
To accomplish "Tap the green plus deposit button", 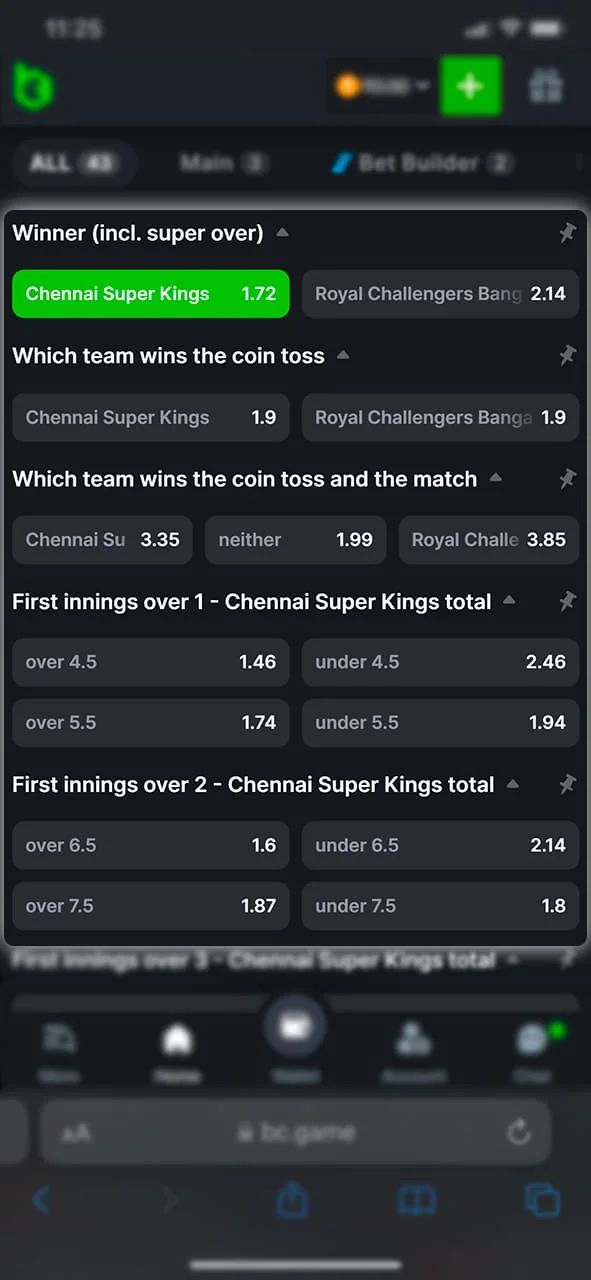I will [471, 86].
